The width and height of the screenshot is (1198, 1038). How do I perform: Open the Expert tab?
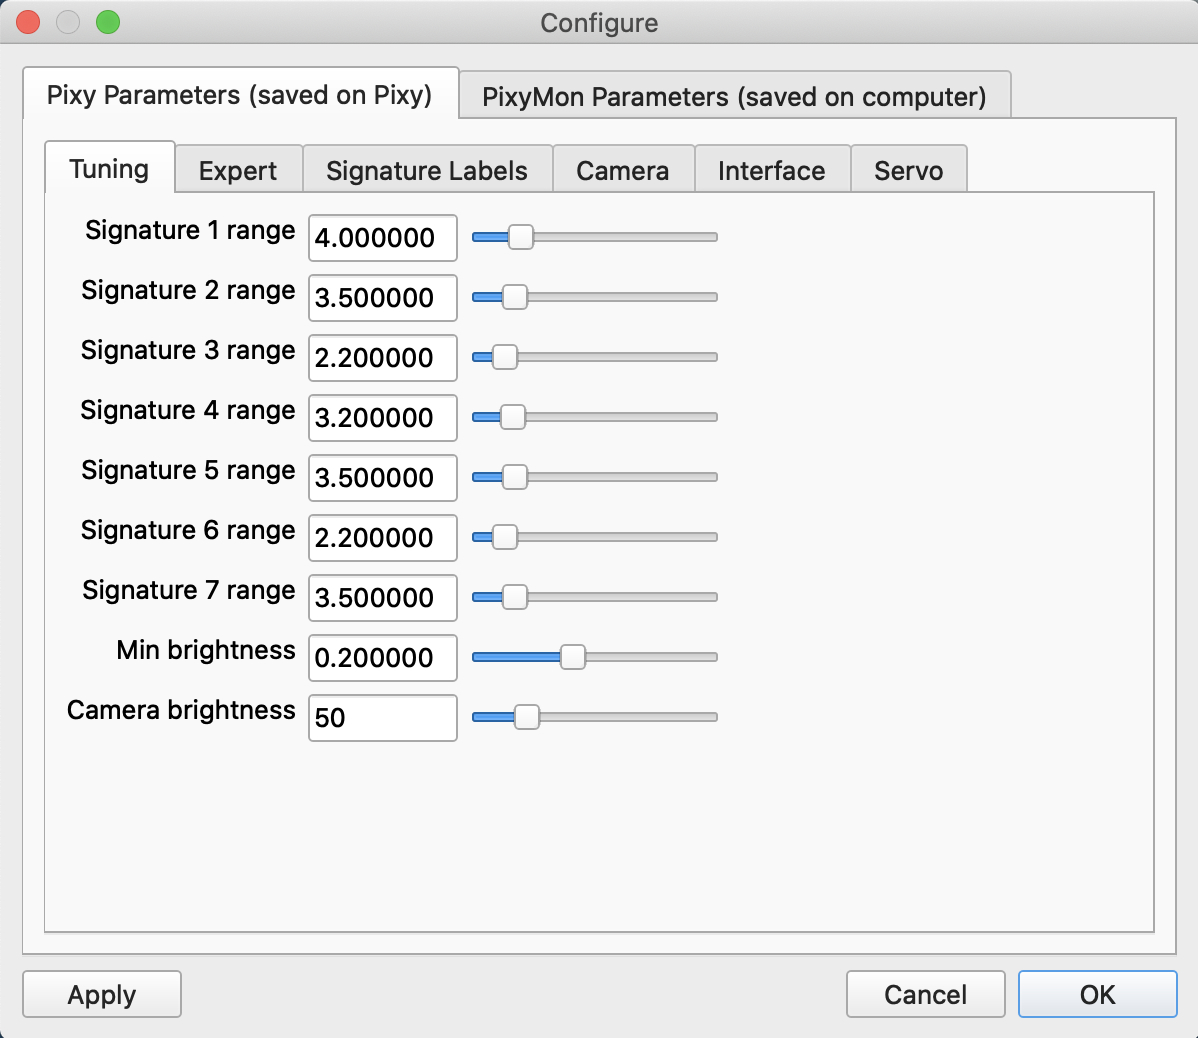pos(238,170)
